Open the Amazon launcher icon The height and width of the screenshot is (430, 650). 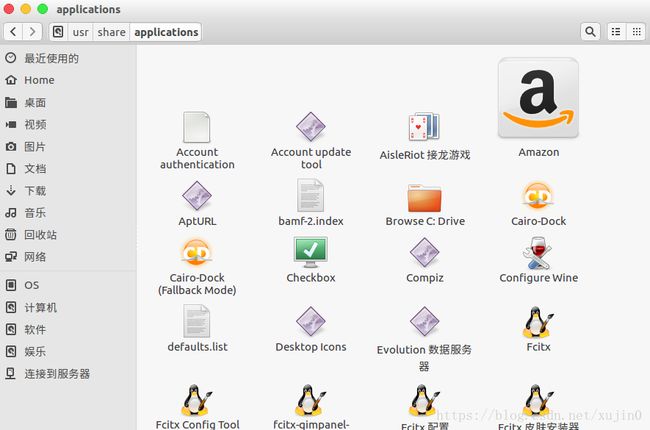coord(538,98)
